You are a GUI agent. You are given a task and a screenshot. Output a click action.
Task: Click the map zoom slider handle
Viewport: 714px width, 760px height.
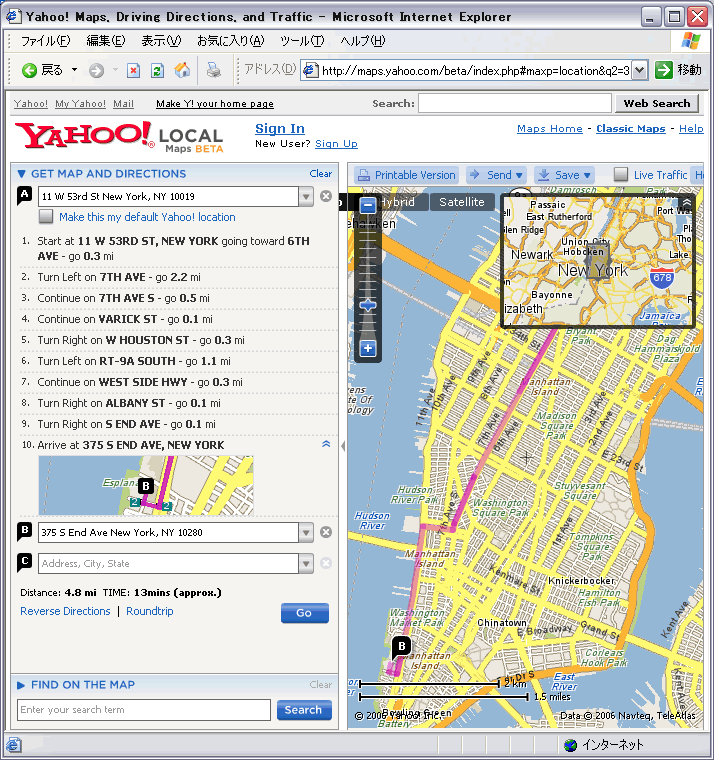368,305
